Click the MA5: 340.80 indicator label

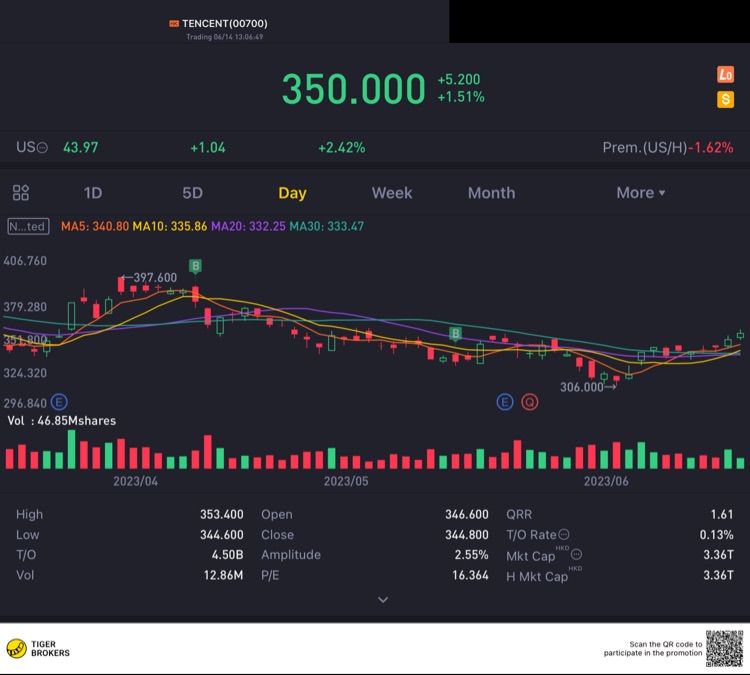tap(95, 226)
